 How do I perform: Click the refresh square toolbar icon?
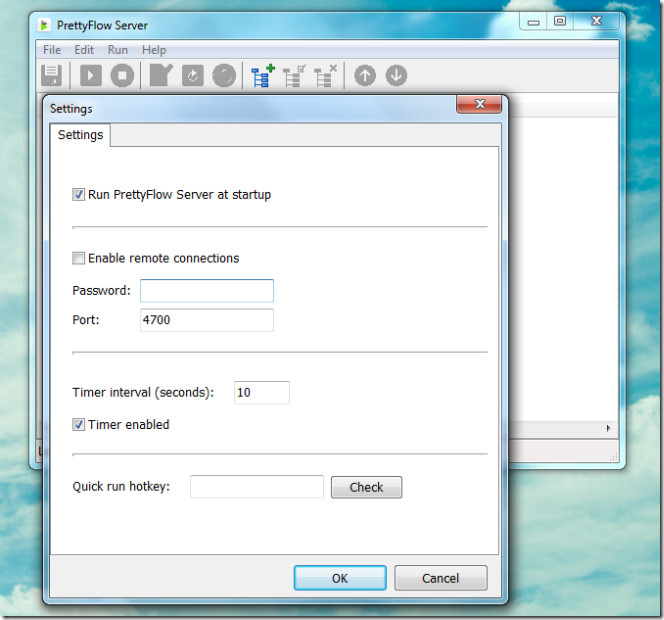(193, 75)
